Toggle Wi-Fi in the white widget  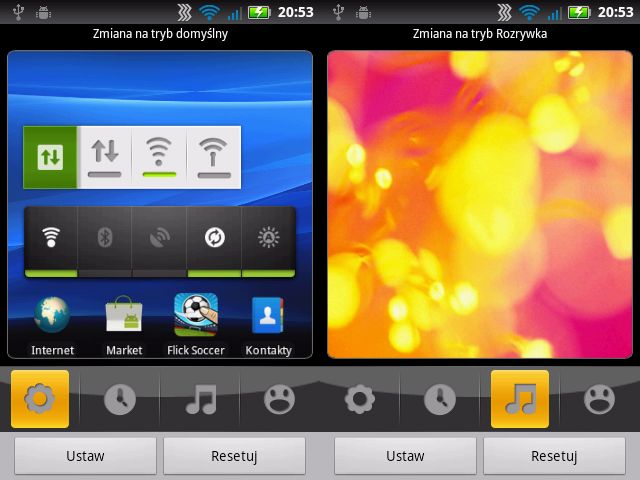pyautogui.click(x=159, y=157)
